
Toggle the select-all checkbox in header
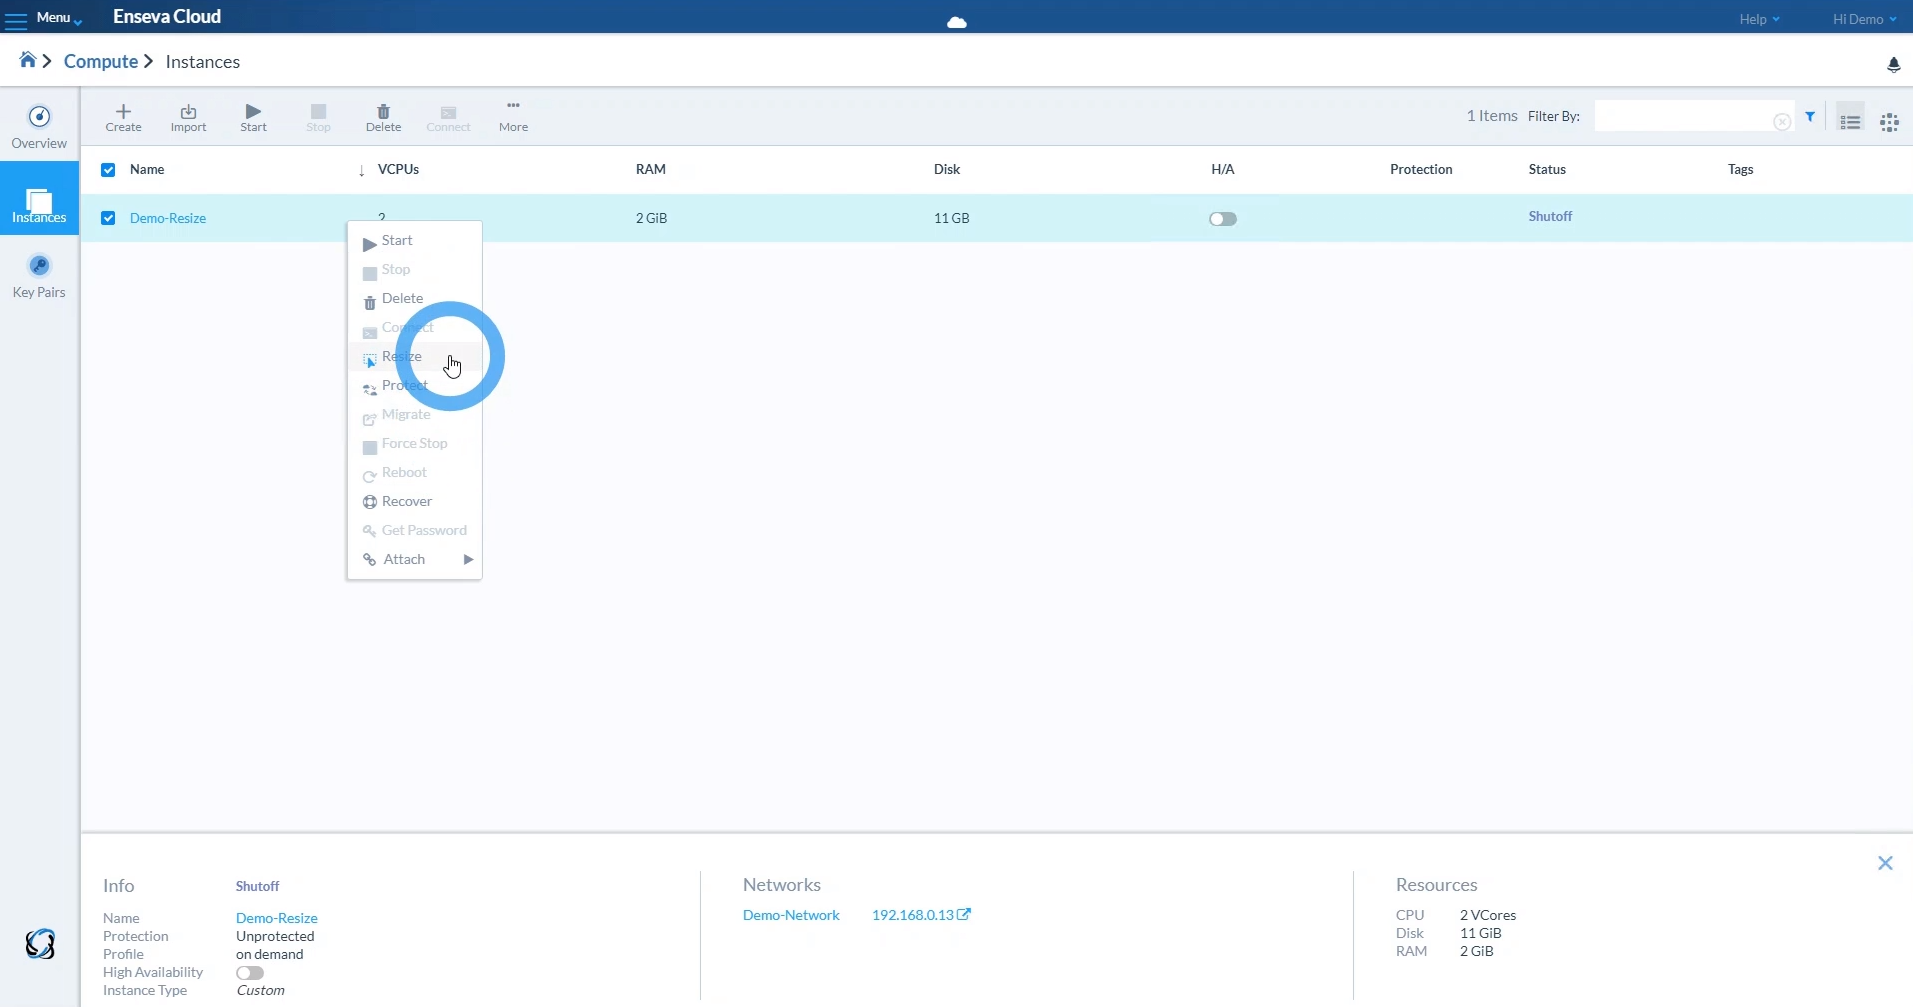point(108,170)
